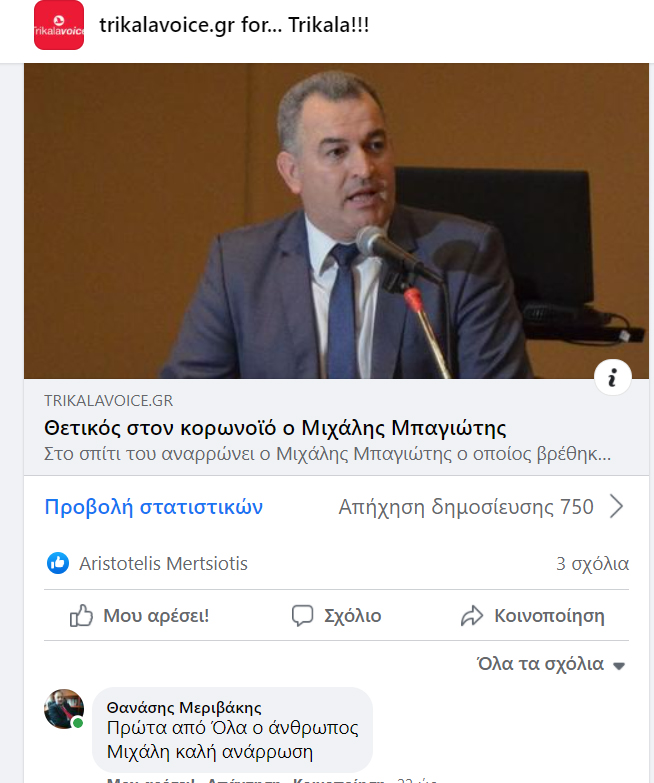The height and width of the screenshot is (783, 654).
Task: Open the Όλα τα σχόλια dropdown
Action: [x=551, y=664]
